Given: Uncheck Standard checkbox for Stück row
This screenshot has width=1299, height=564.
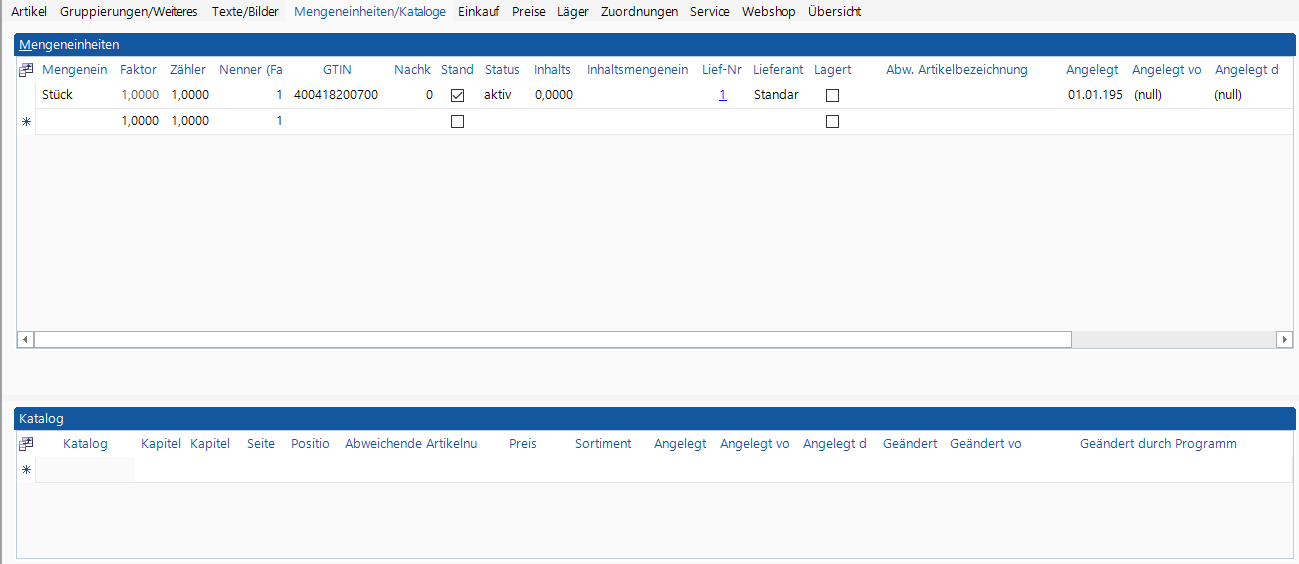Looking at the screenshot, I should pyautogui.click(x=458, y=96).
